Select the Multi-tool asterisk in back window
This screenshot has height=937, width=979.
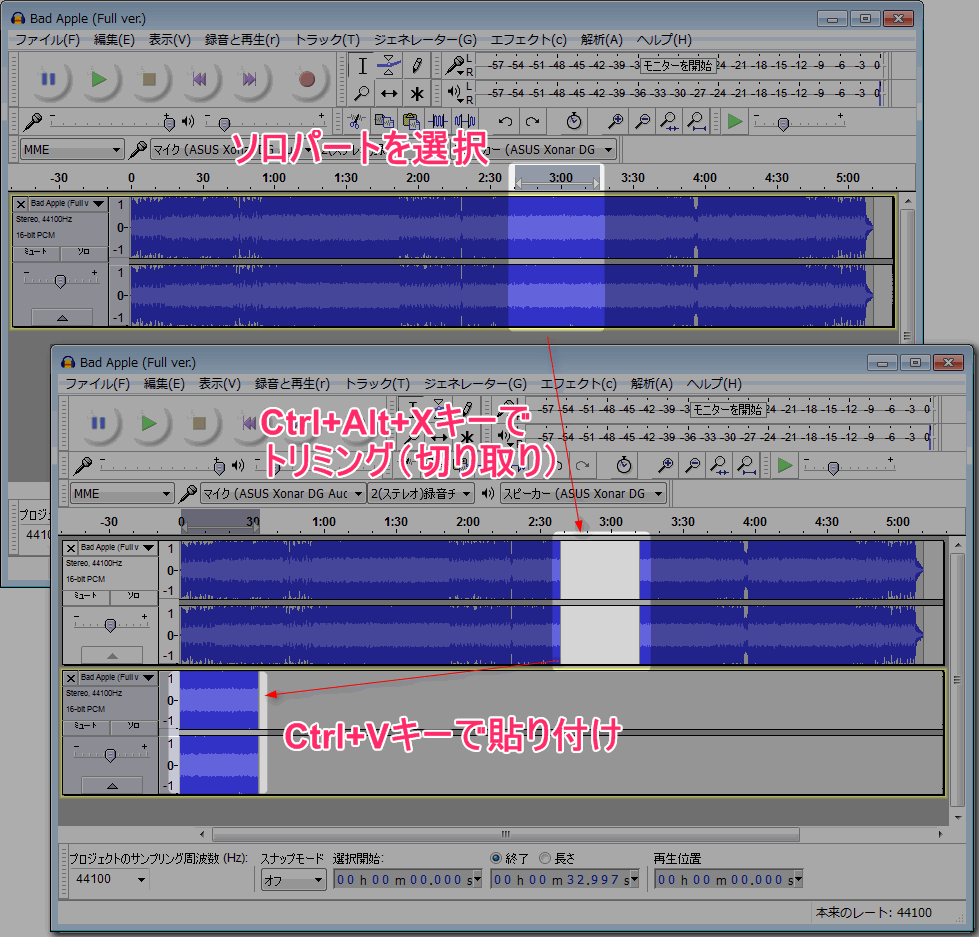(x=416, y=94)
